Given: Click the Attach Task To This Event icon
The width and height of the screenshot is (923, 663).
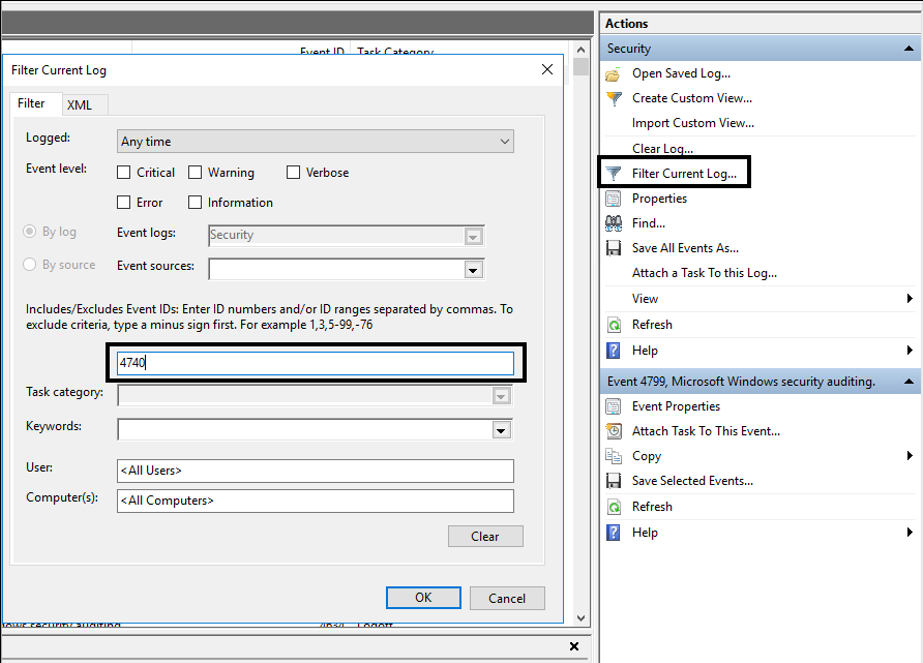Looking at the screenshot, I should pyautogui.click(x=613, y=431).
